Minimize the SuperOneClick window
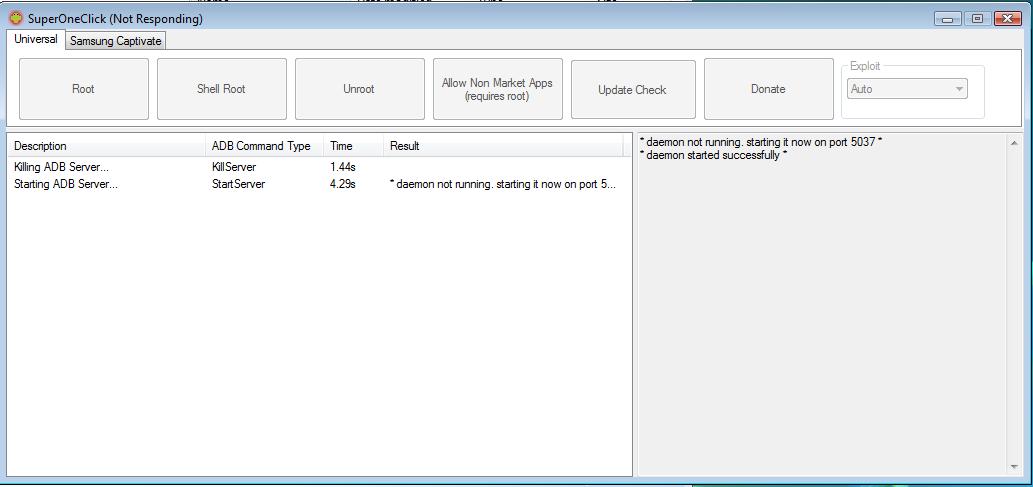The width and height of the screenshot is (1033, 487). pyautogui.click(x=948, y=19)
